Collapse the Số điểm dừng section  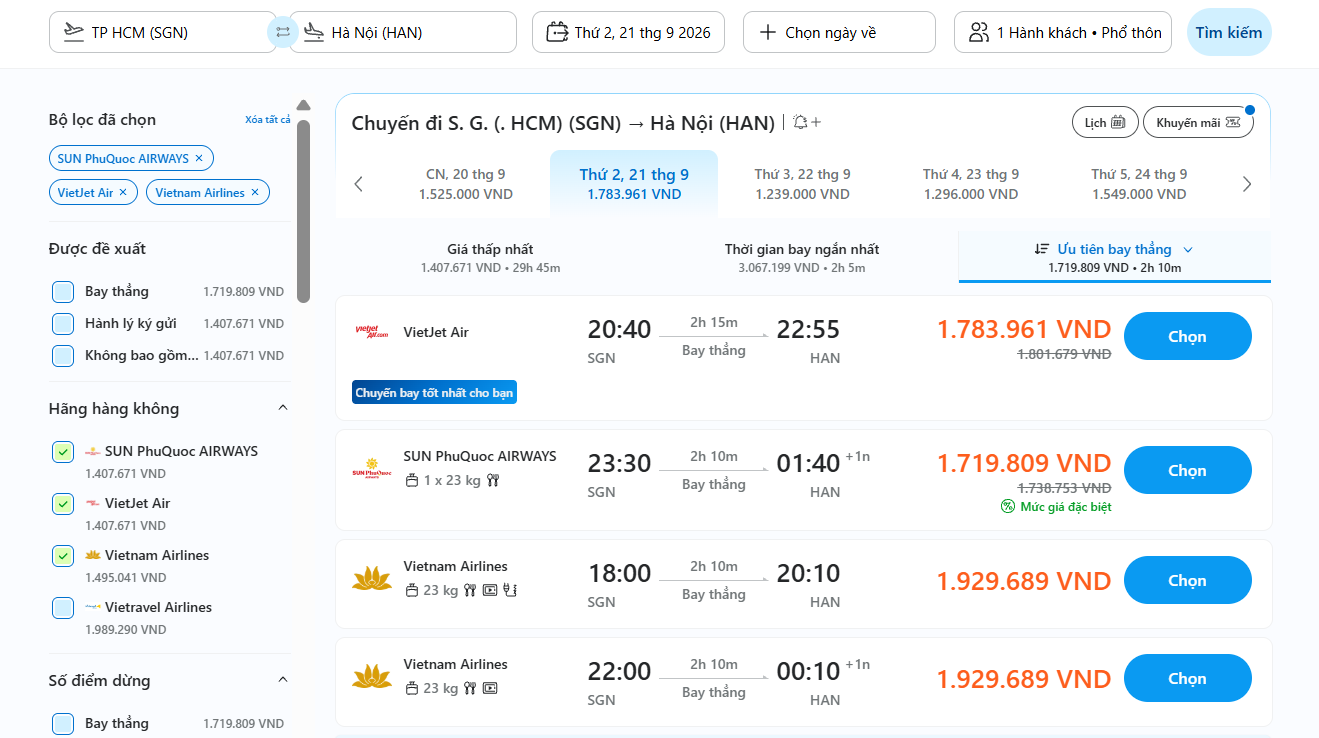pyautogui.click(x=282, y=680)
